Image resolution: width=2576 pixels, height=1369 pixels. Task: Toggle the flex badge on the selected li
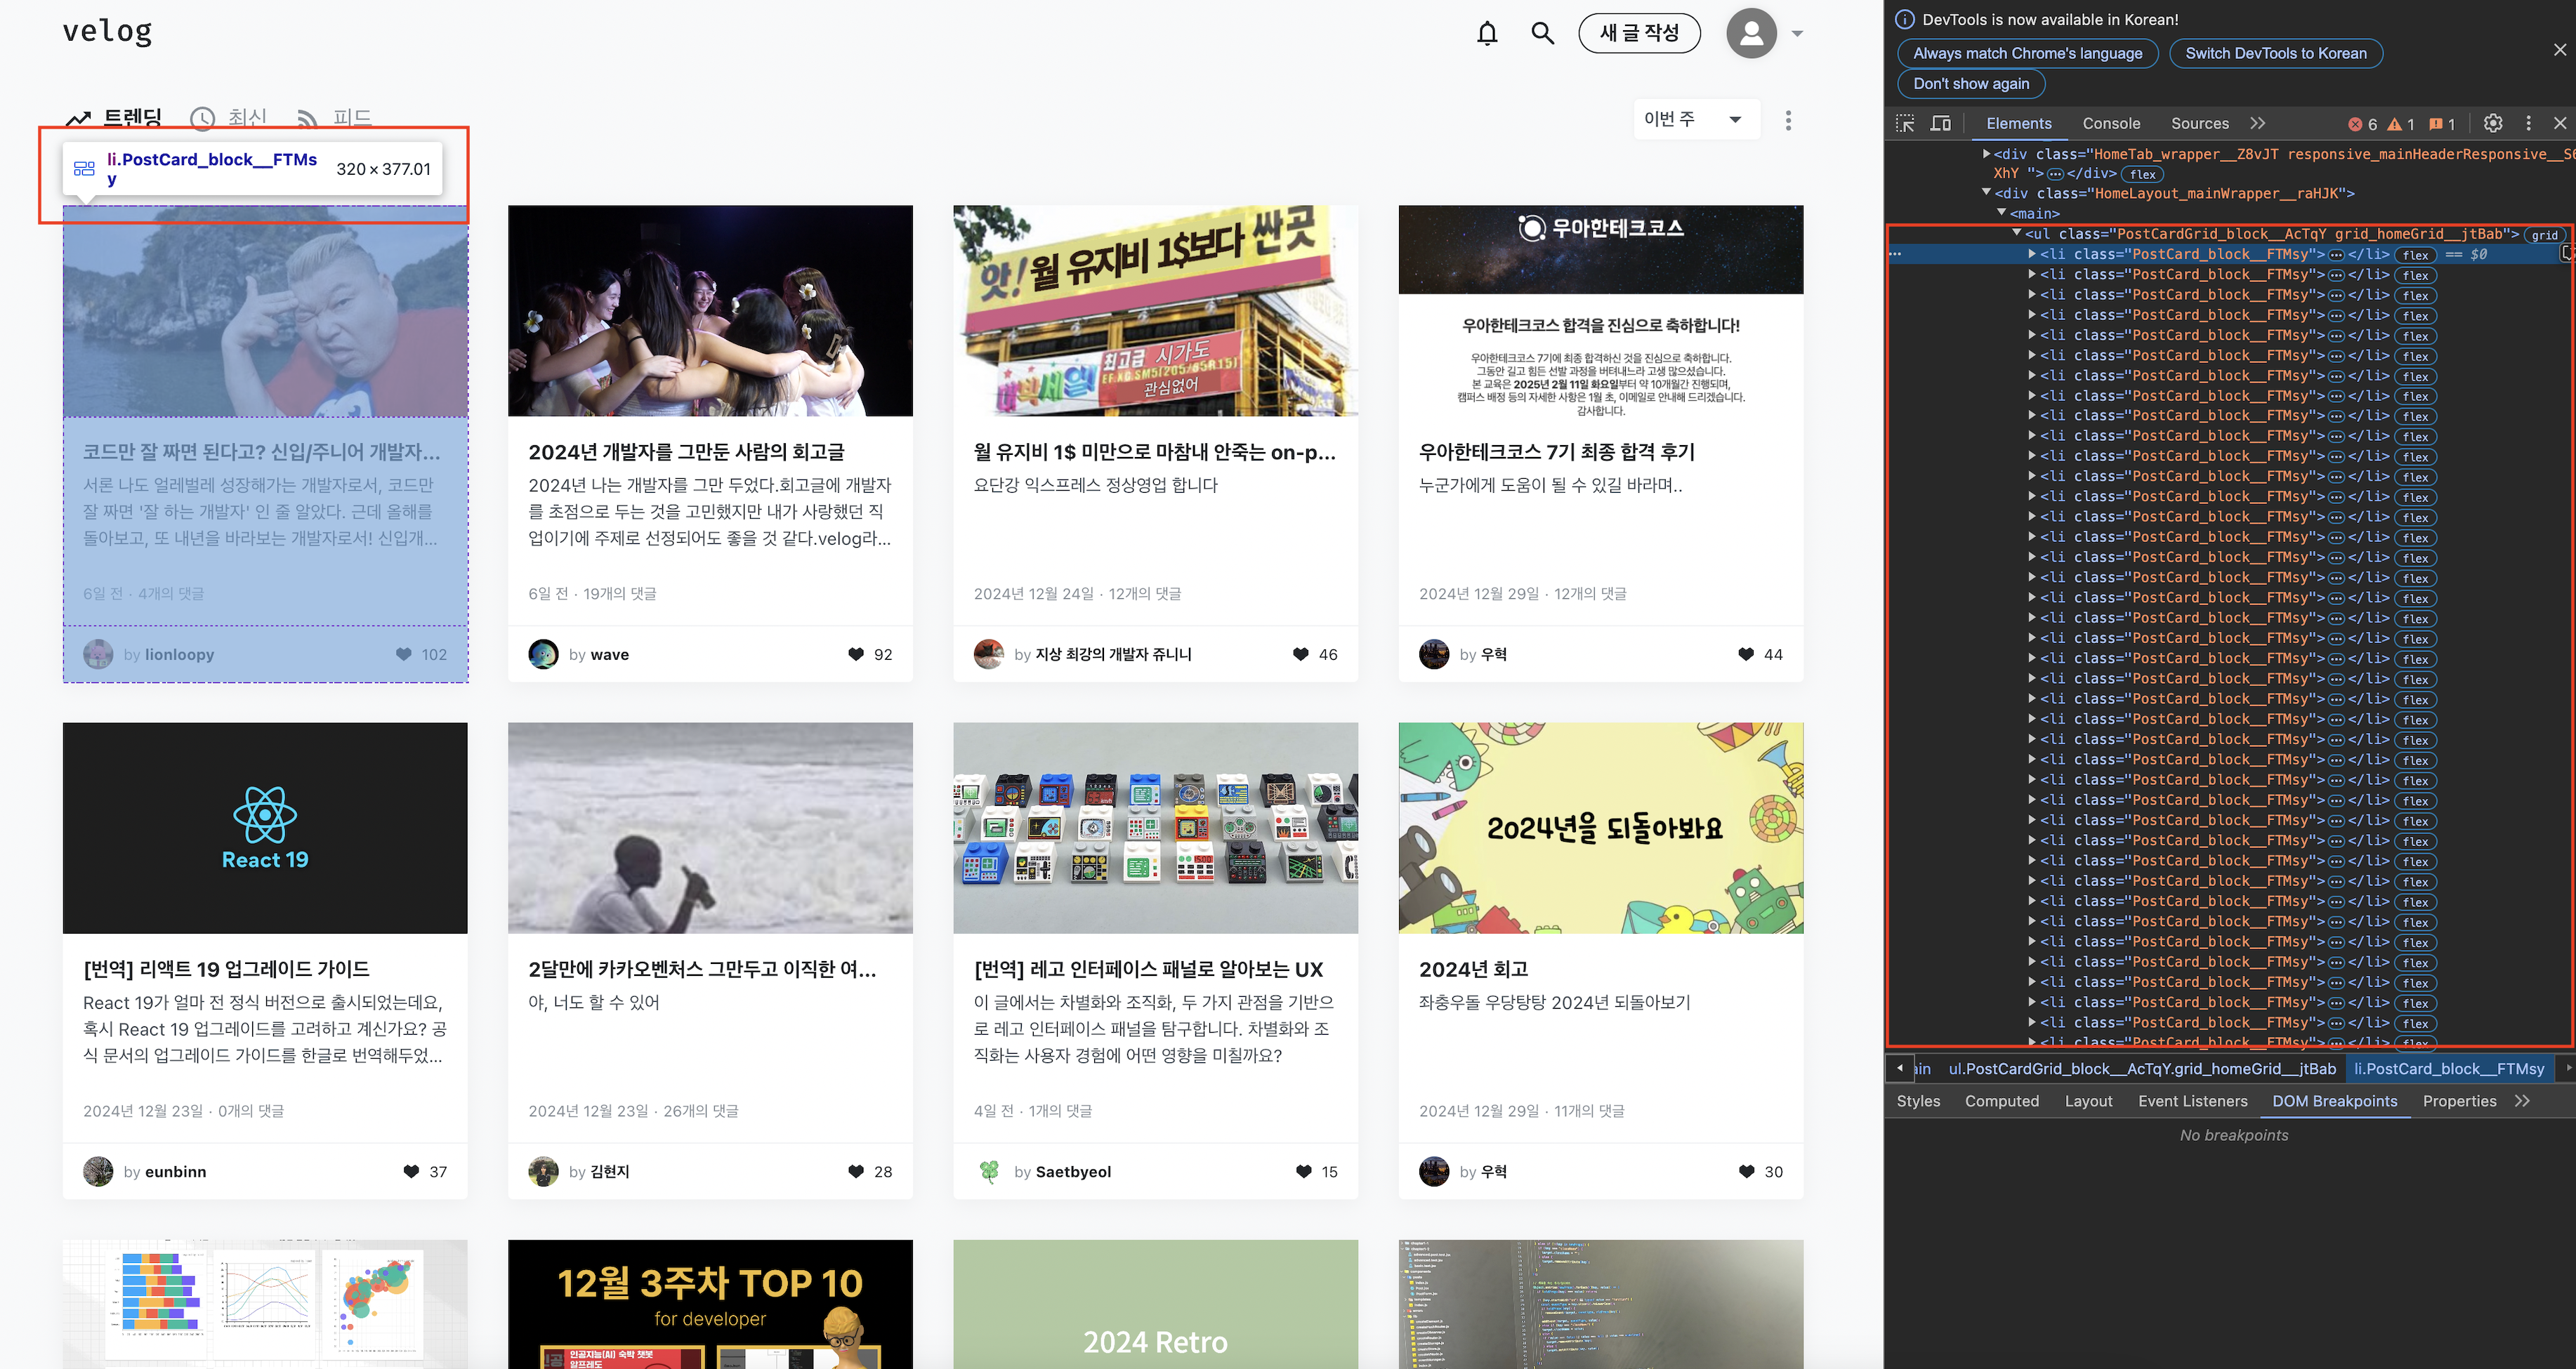pos(2415,255)
